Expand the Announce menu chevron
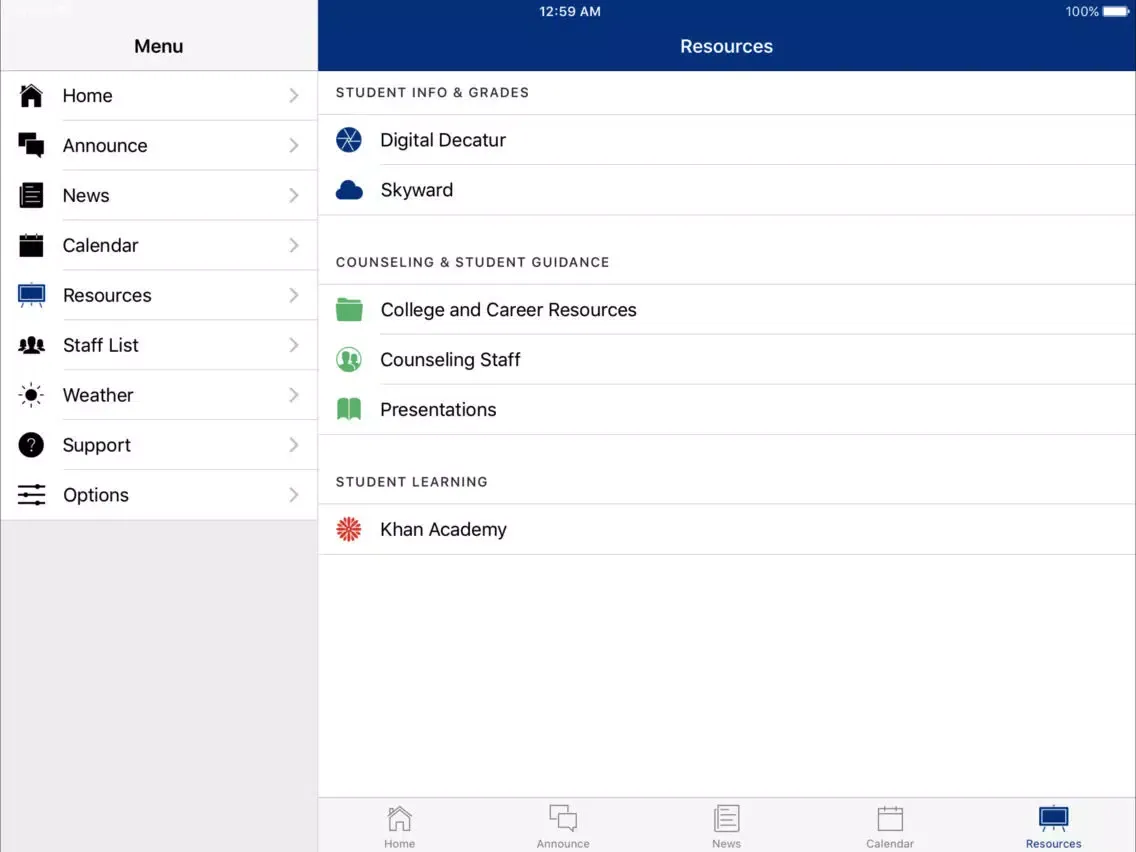This screenshot has width=1136, height=852. click(293, 146)
